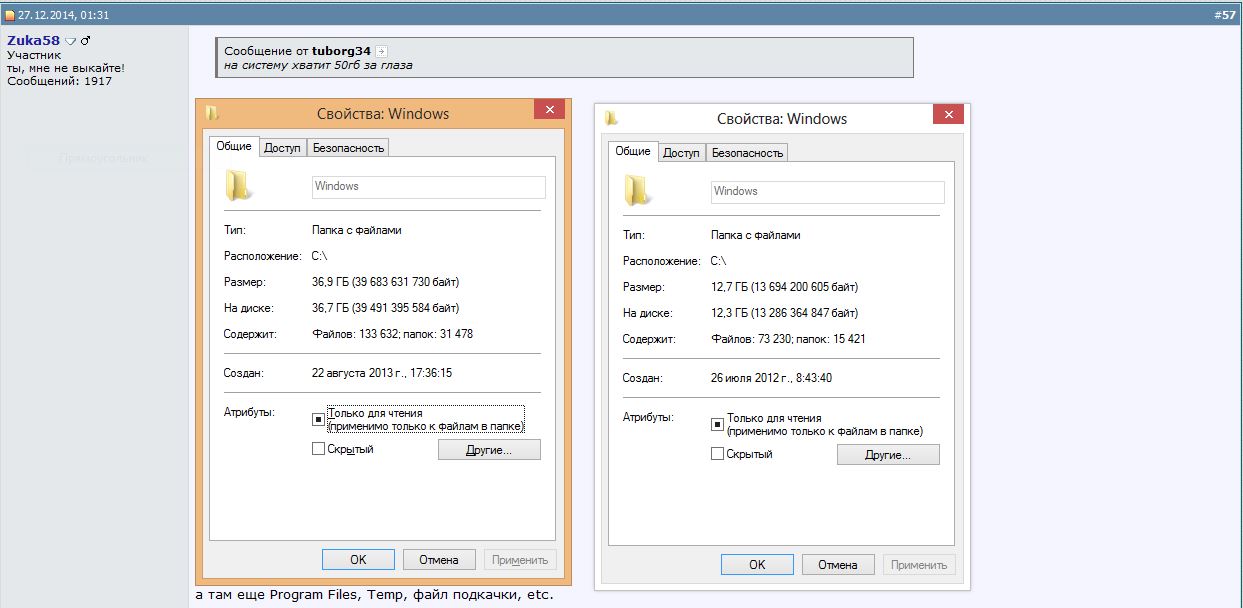Click the view-post arrow icon after tuborg34

(x=381, y=51)
